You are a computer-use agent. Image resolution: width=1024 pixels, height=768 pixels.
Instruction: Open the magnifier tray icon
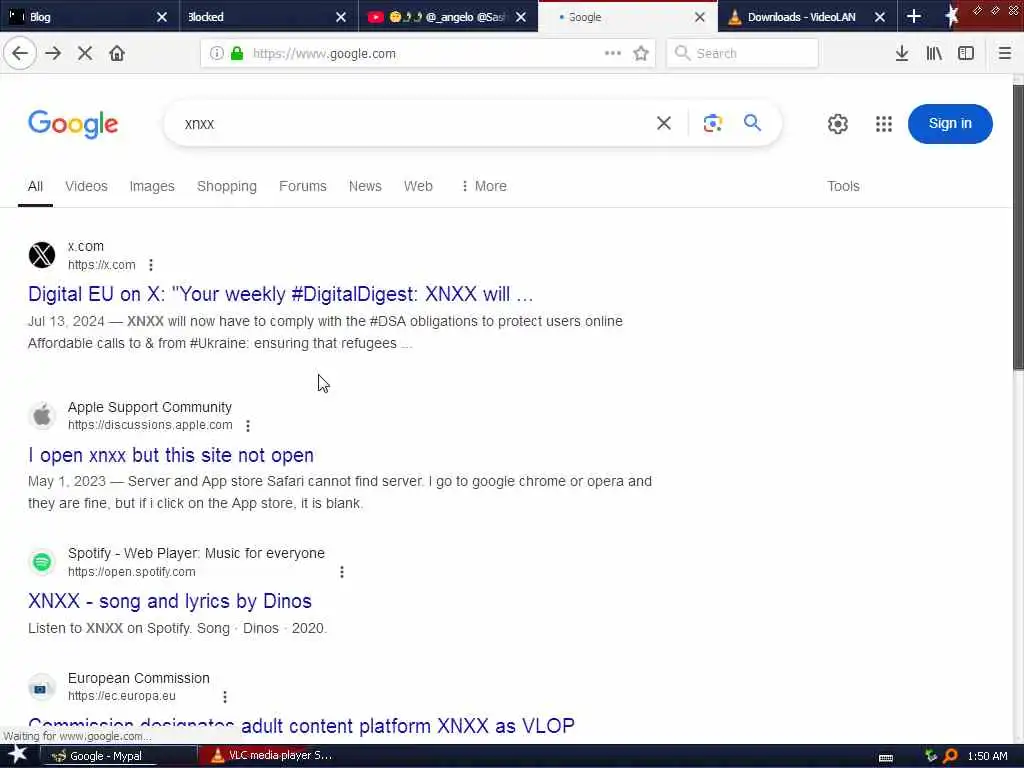pos(951,756)
